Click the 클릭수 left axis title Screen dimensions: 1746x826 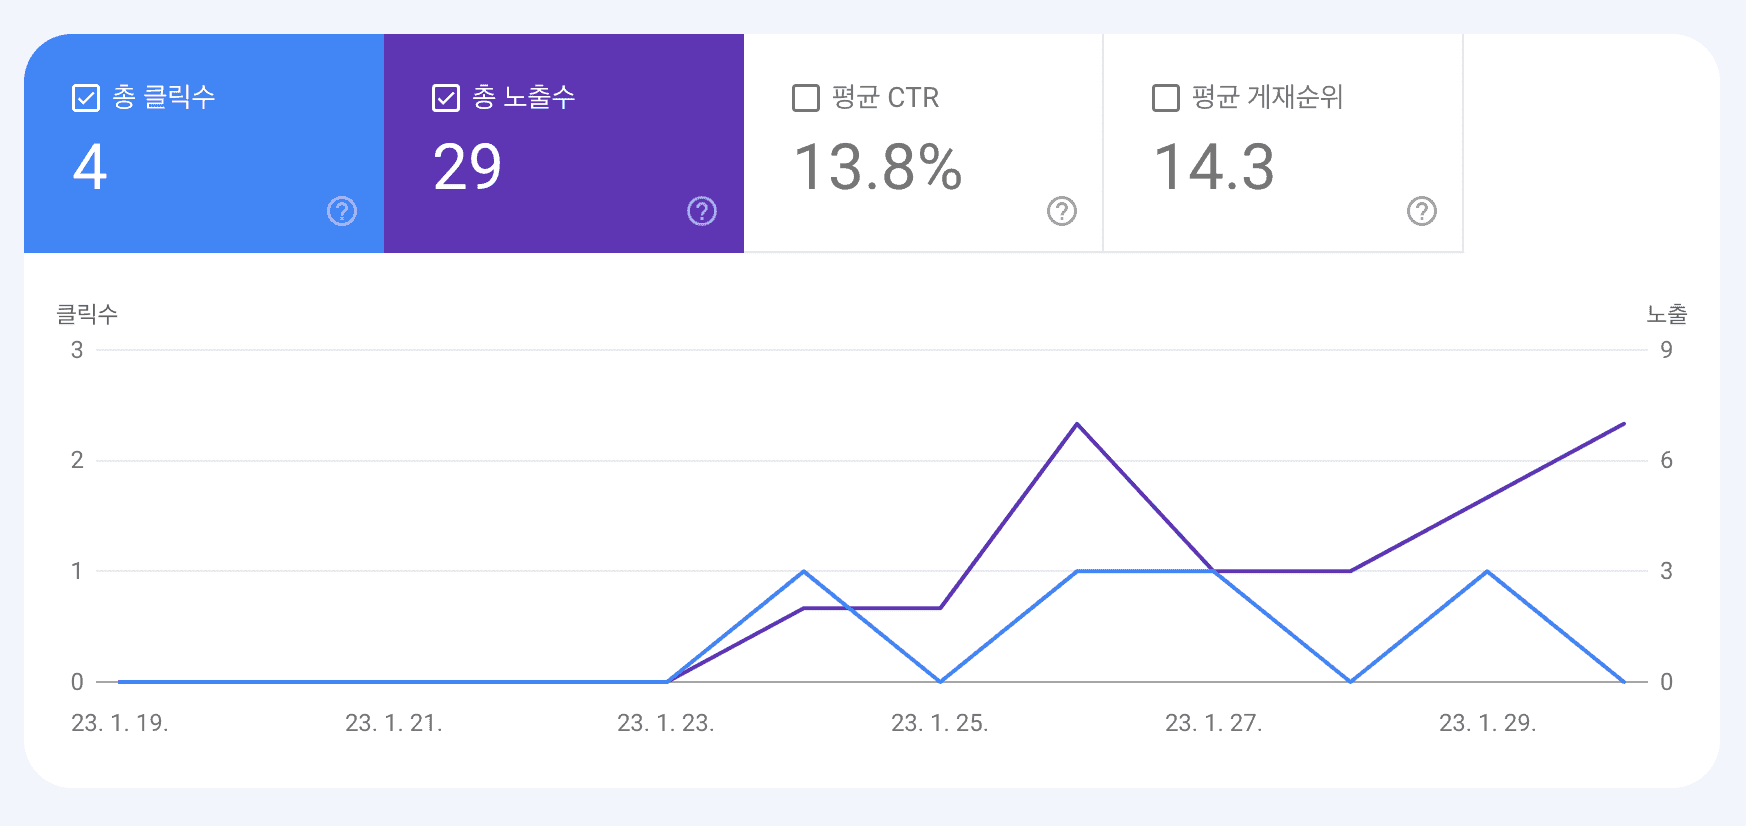click(x=87, y=315)
